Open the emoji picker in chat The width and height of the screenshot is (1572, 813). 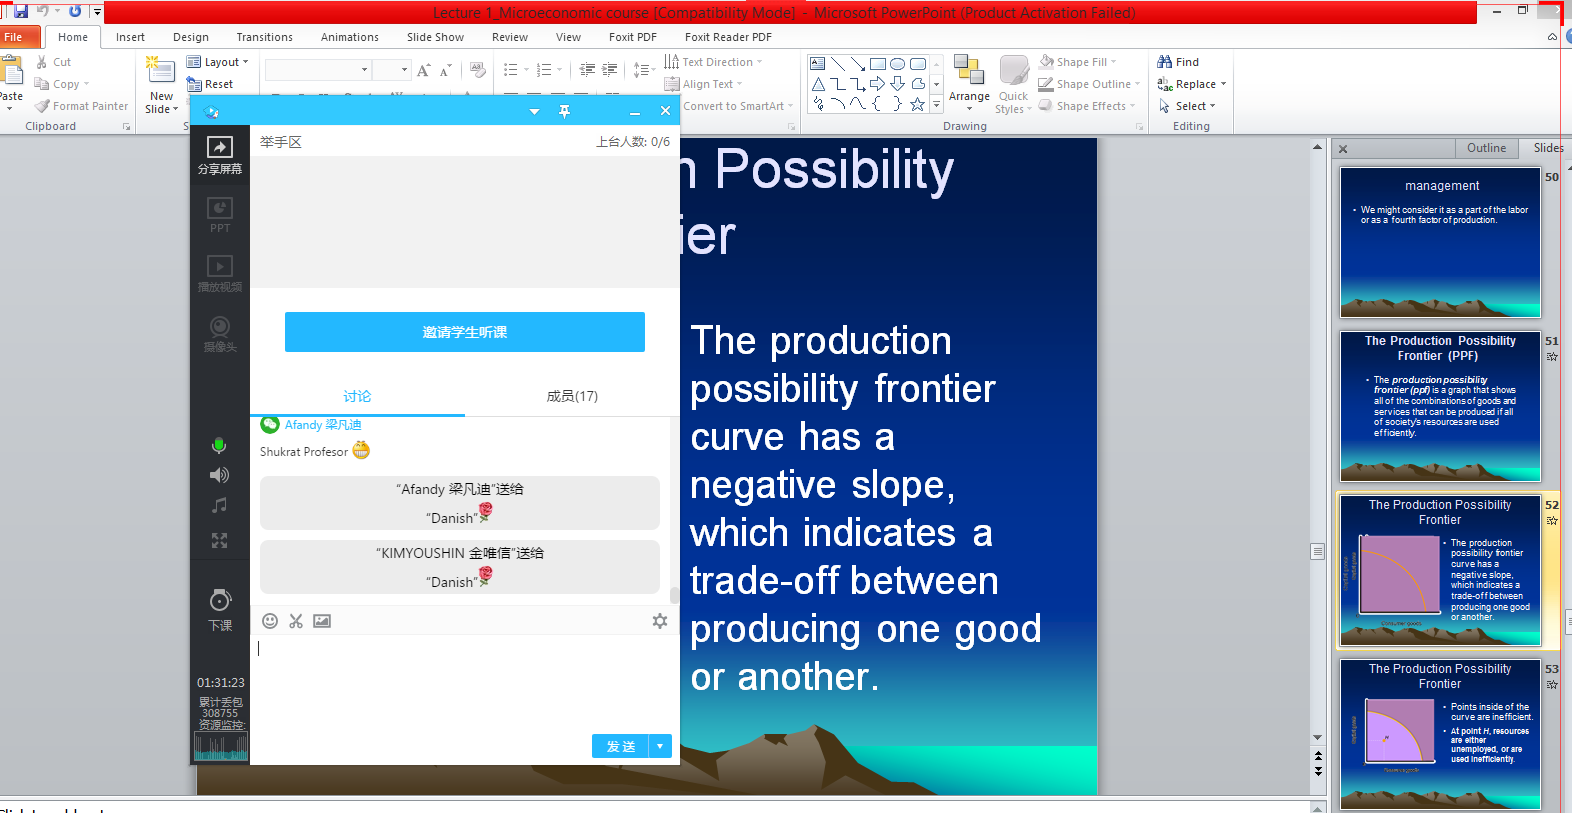click(x=270, y=621)
